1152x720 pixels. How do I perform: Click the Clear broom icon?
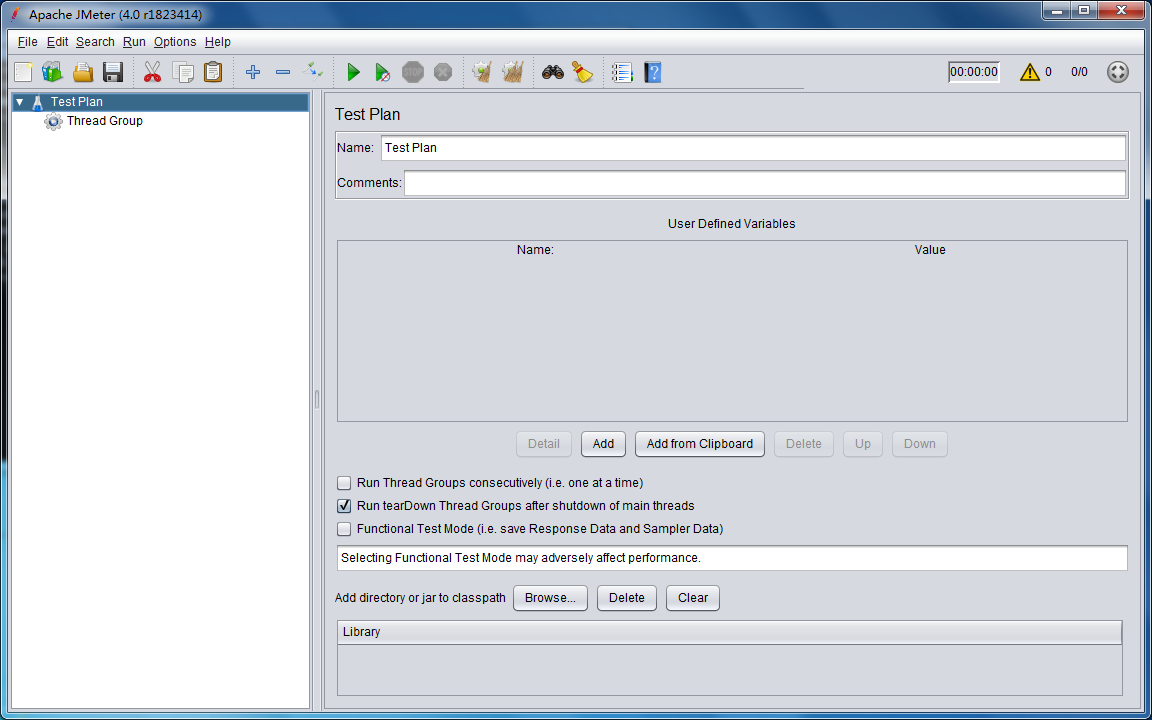pyautogui.click(x=482, y=72)
